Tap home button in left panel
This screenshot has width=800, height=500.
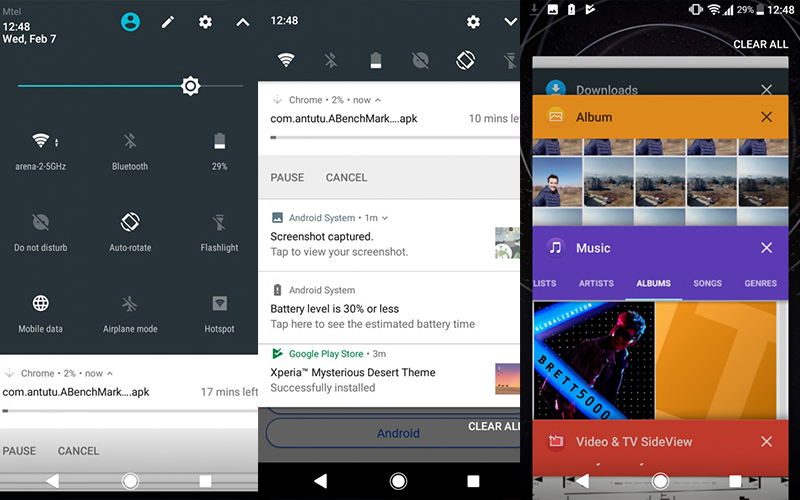(130, 481)
